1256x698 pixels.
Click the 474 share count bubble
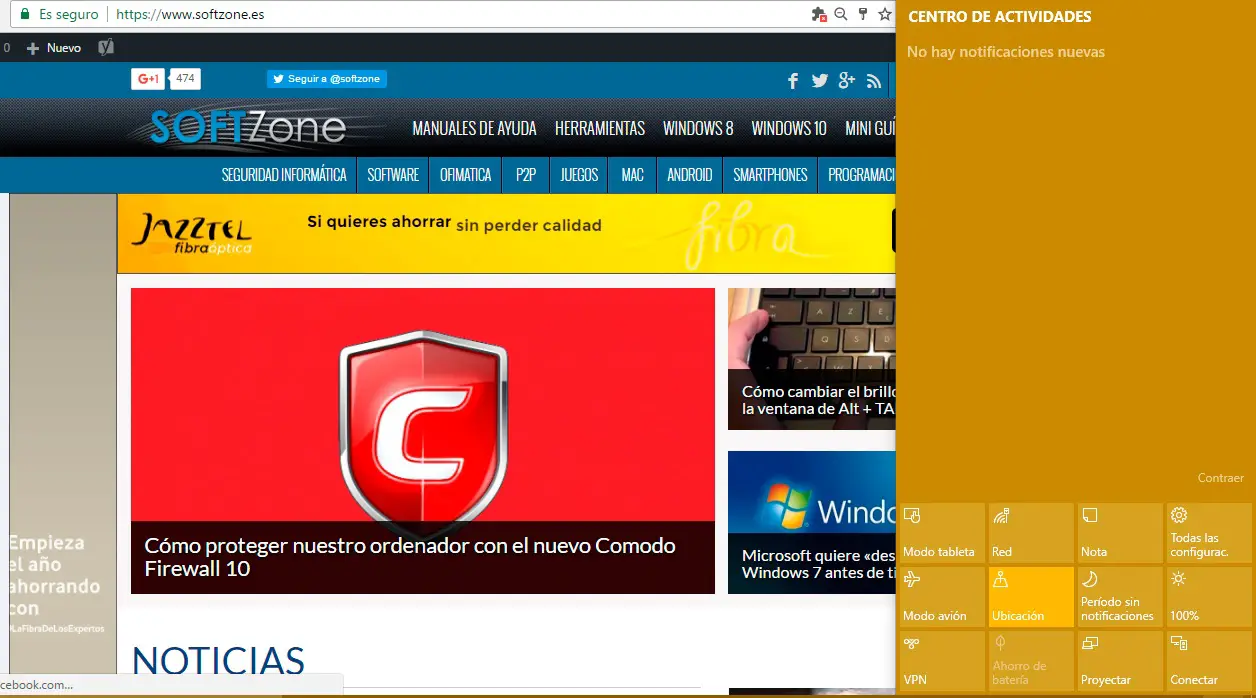(x=185, y=79)
